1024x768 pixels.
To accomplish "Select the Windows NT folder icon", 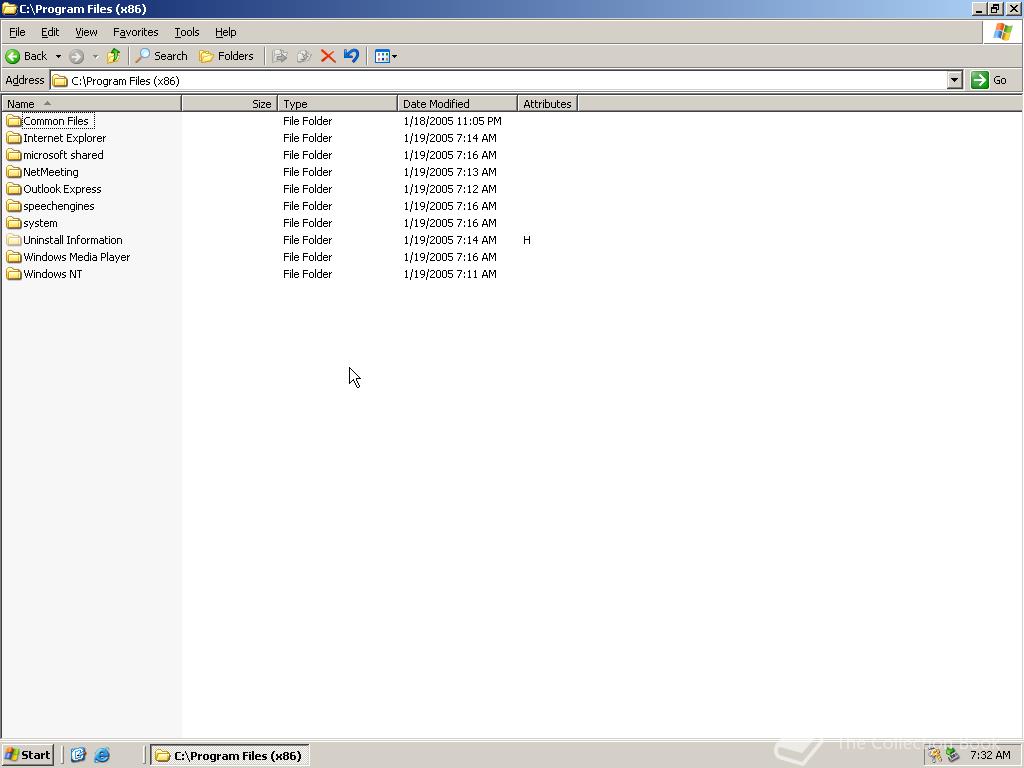I will tap(14, 274).
